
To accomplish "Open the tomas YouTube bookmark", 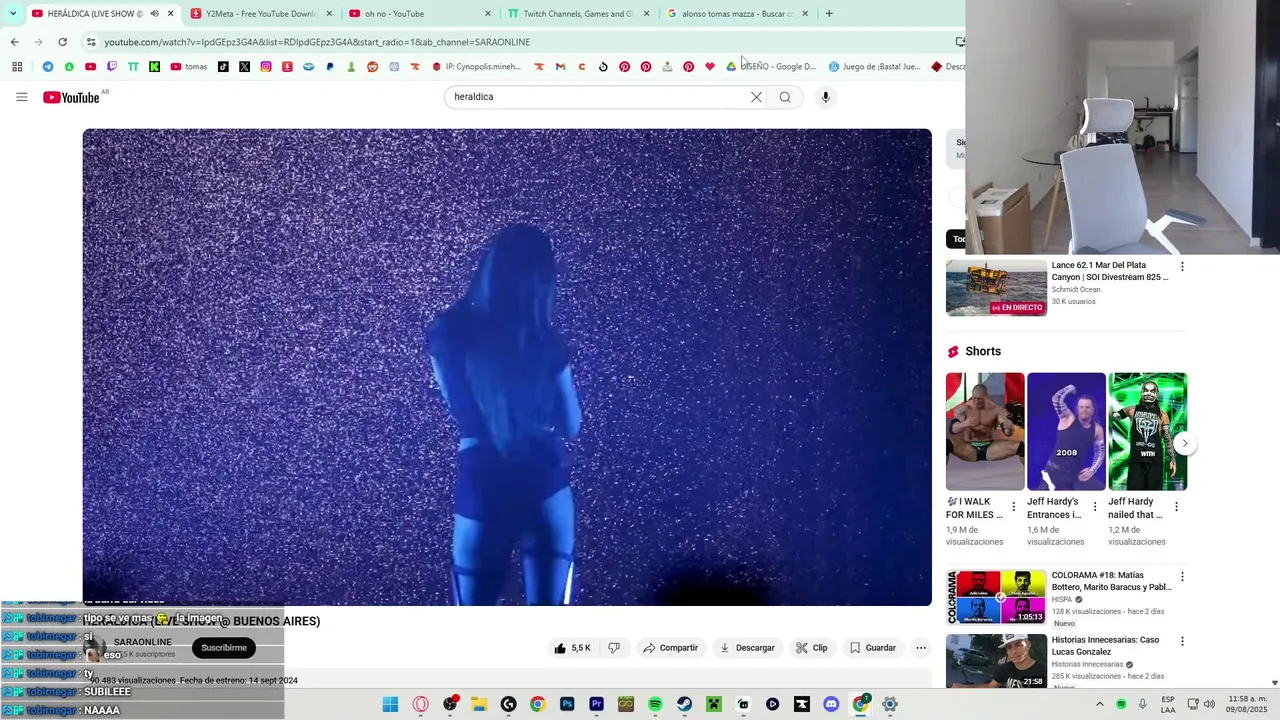I will pyautogui.click(x=189, y=67).
